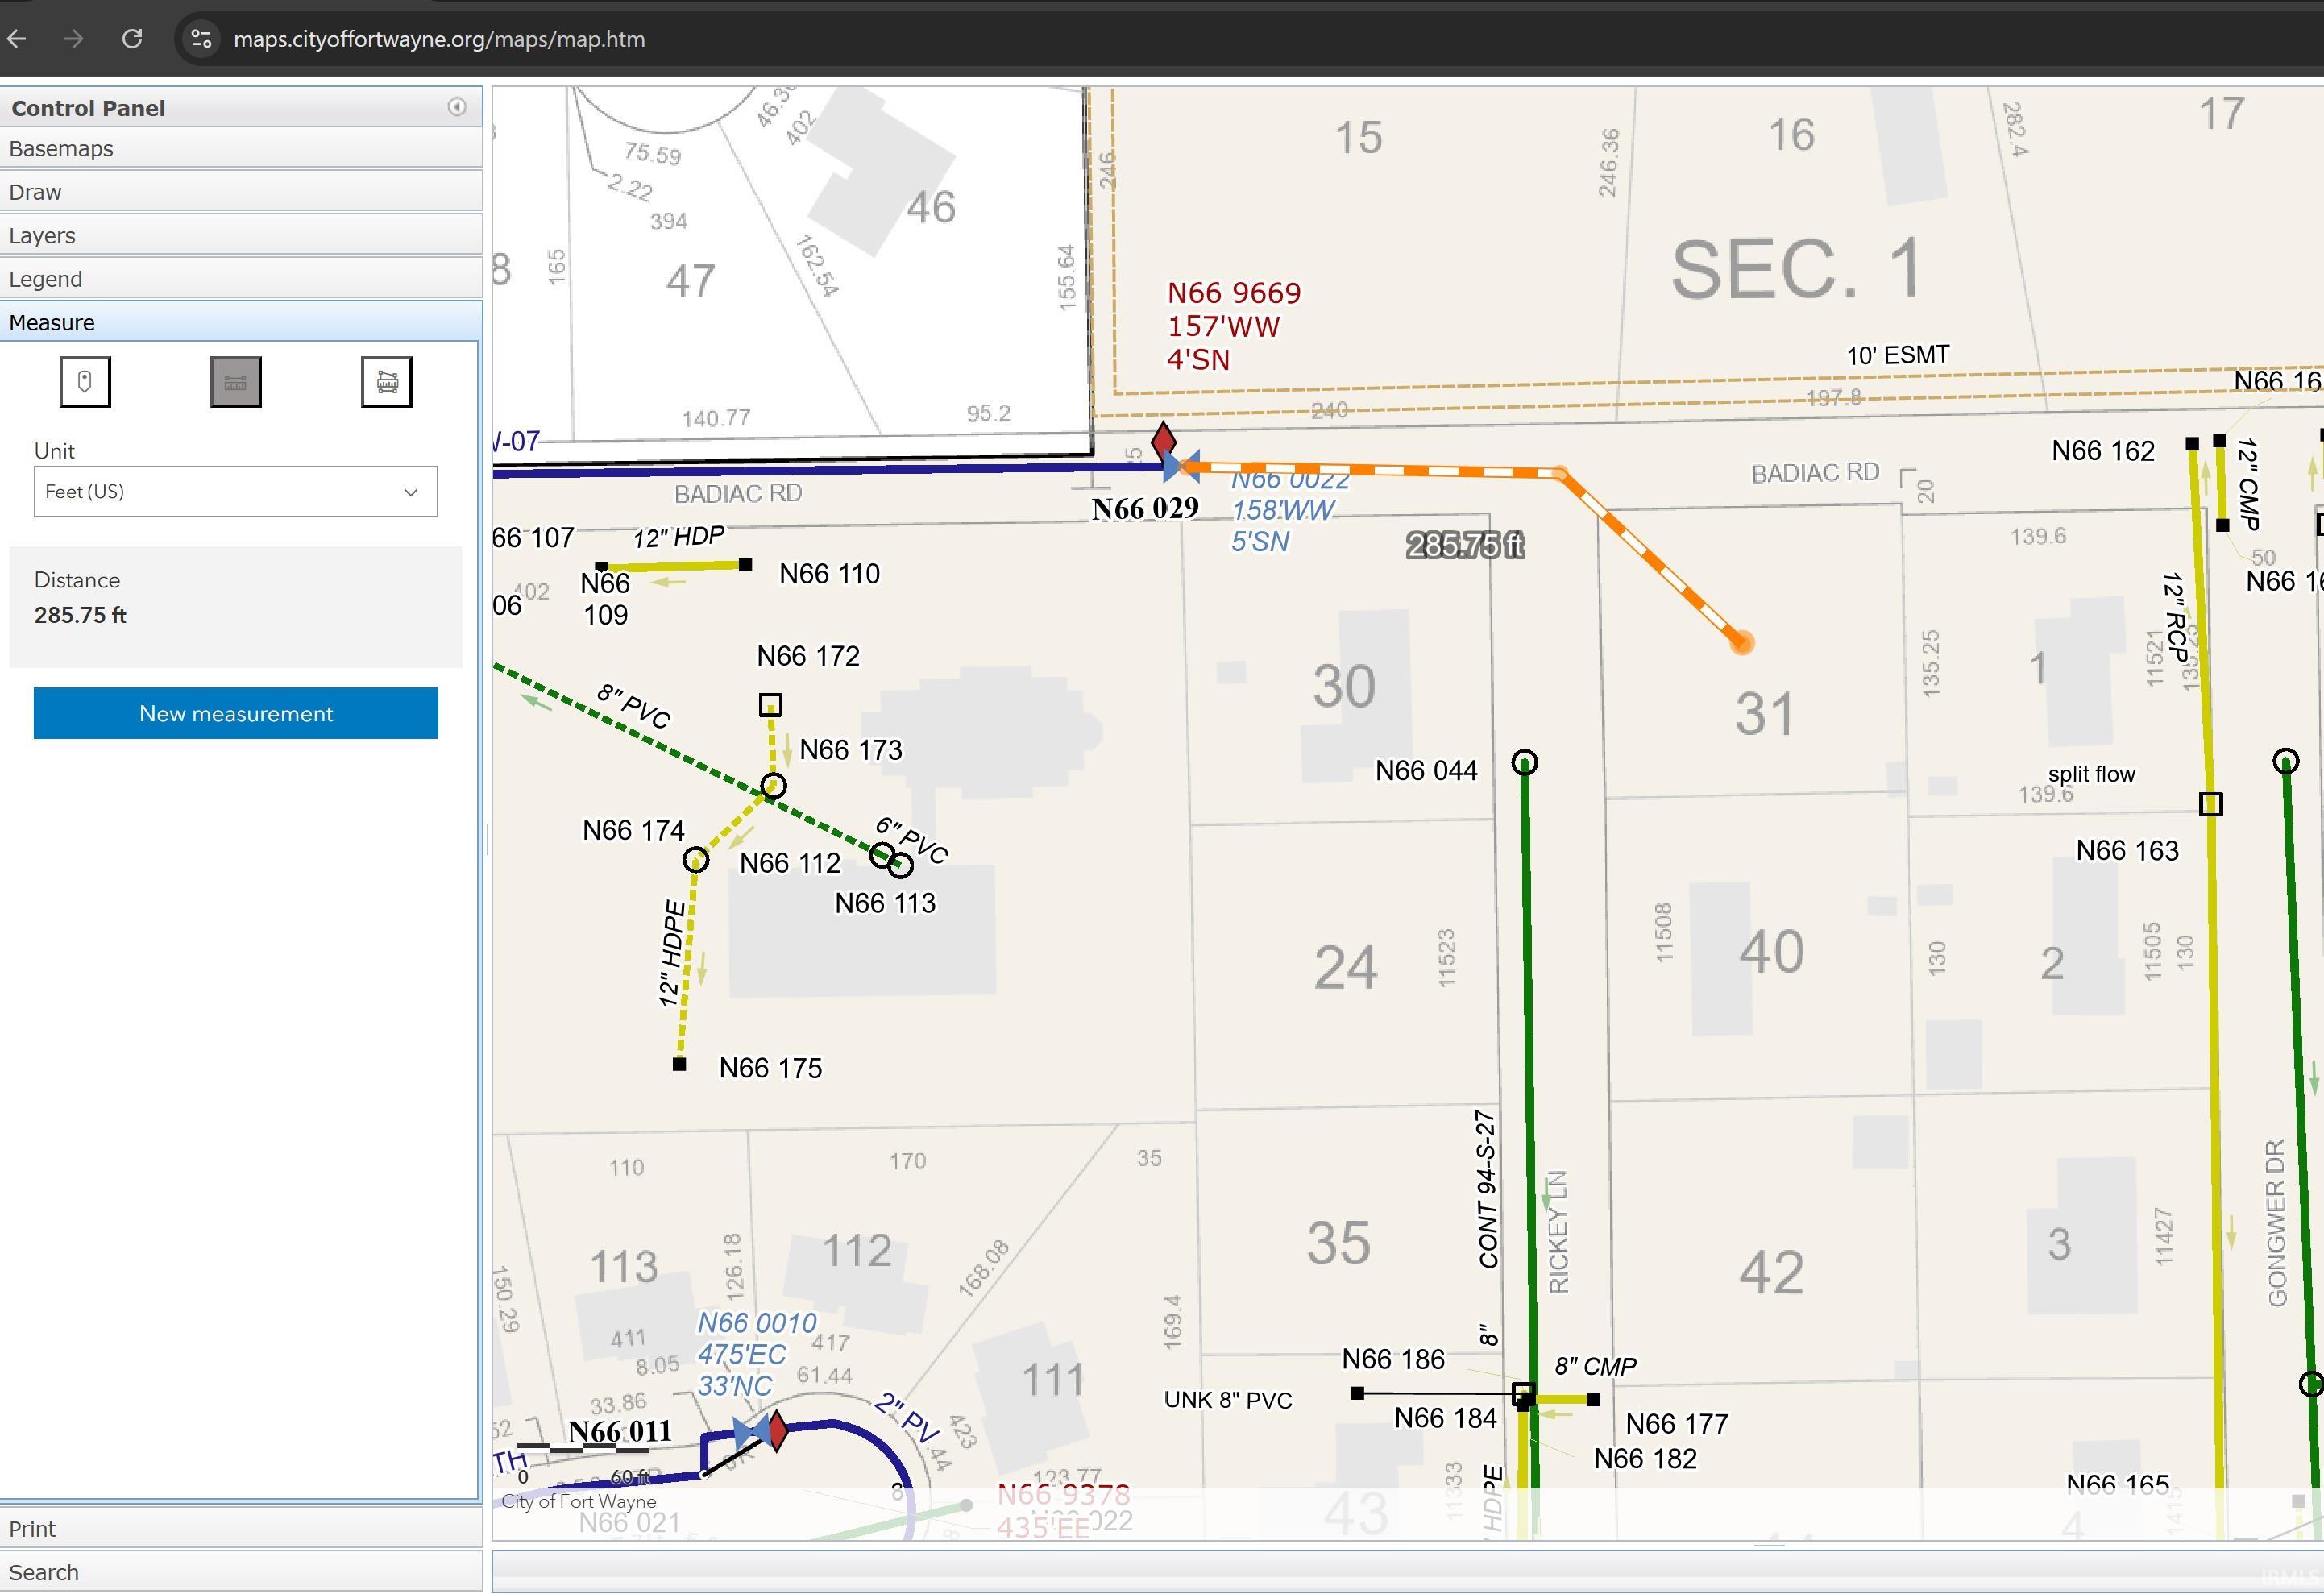This screenshot has width=2324, height=1594.
Task: Click the split flow label
Action: tap(2091, 774)
